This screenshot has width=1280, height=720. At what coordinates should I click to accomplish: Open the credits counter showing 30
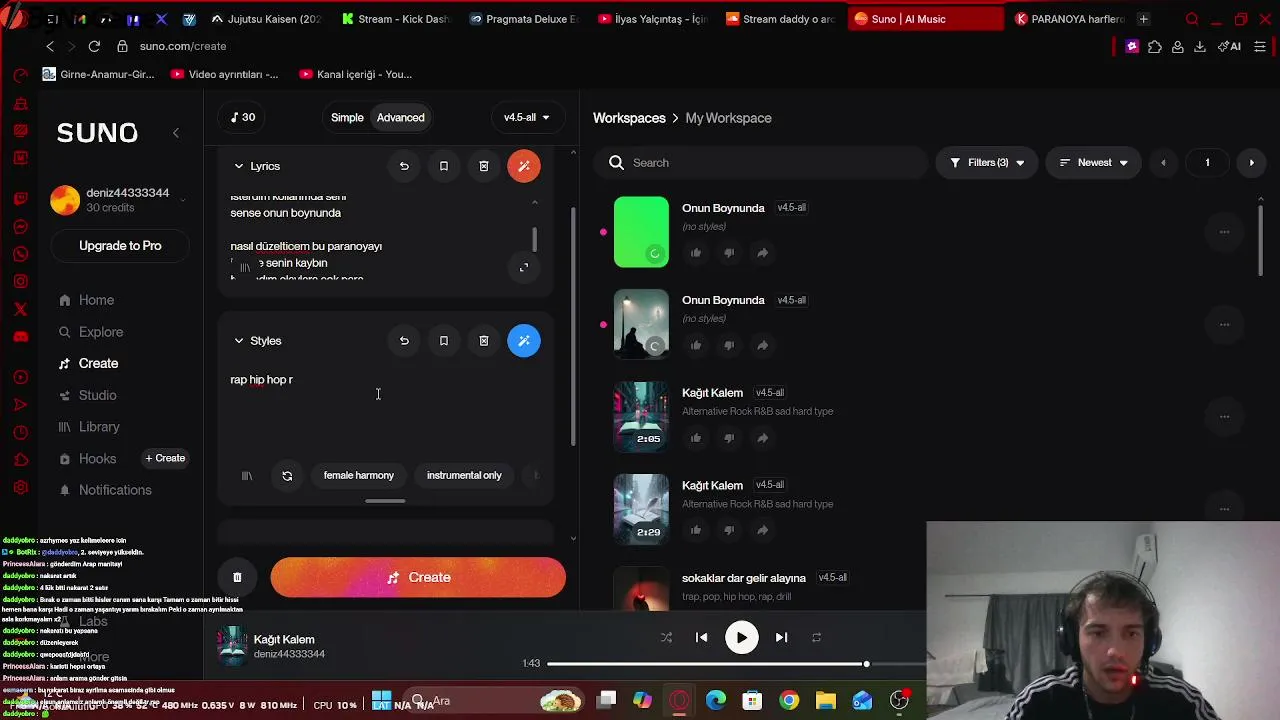243,117
